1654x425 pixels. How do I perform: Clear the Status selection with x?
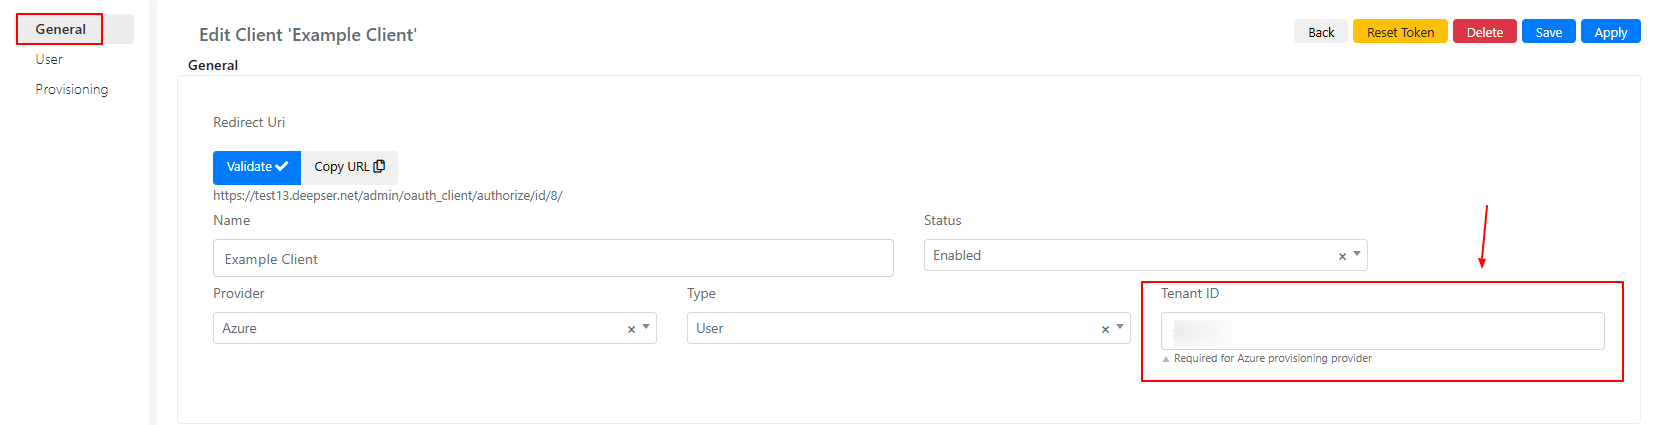1342,257
